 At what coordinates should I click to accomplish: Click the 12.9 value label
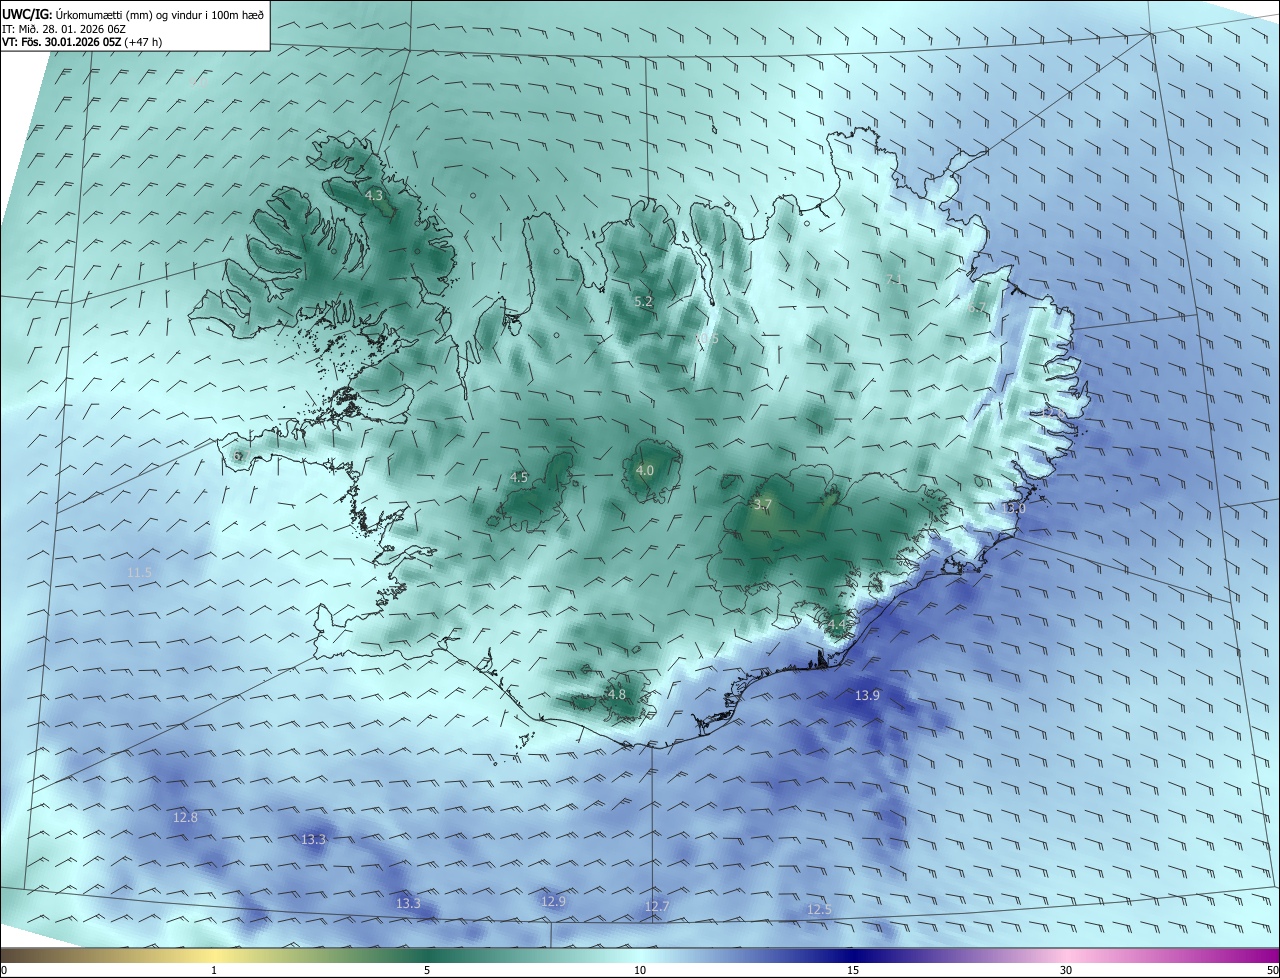(x=553, y=901)
